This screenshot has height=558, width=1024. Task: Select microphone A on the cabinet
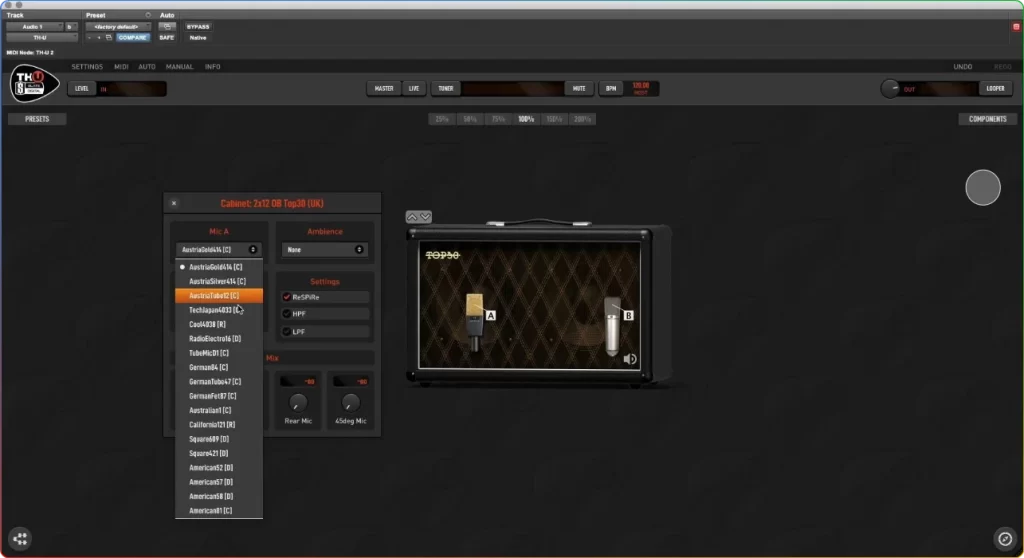pos(475,322)
